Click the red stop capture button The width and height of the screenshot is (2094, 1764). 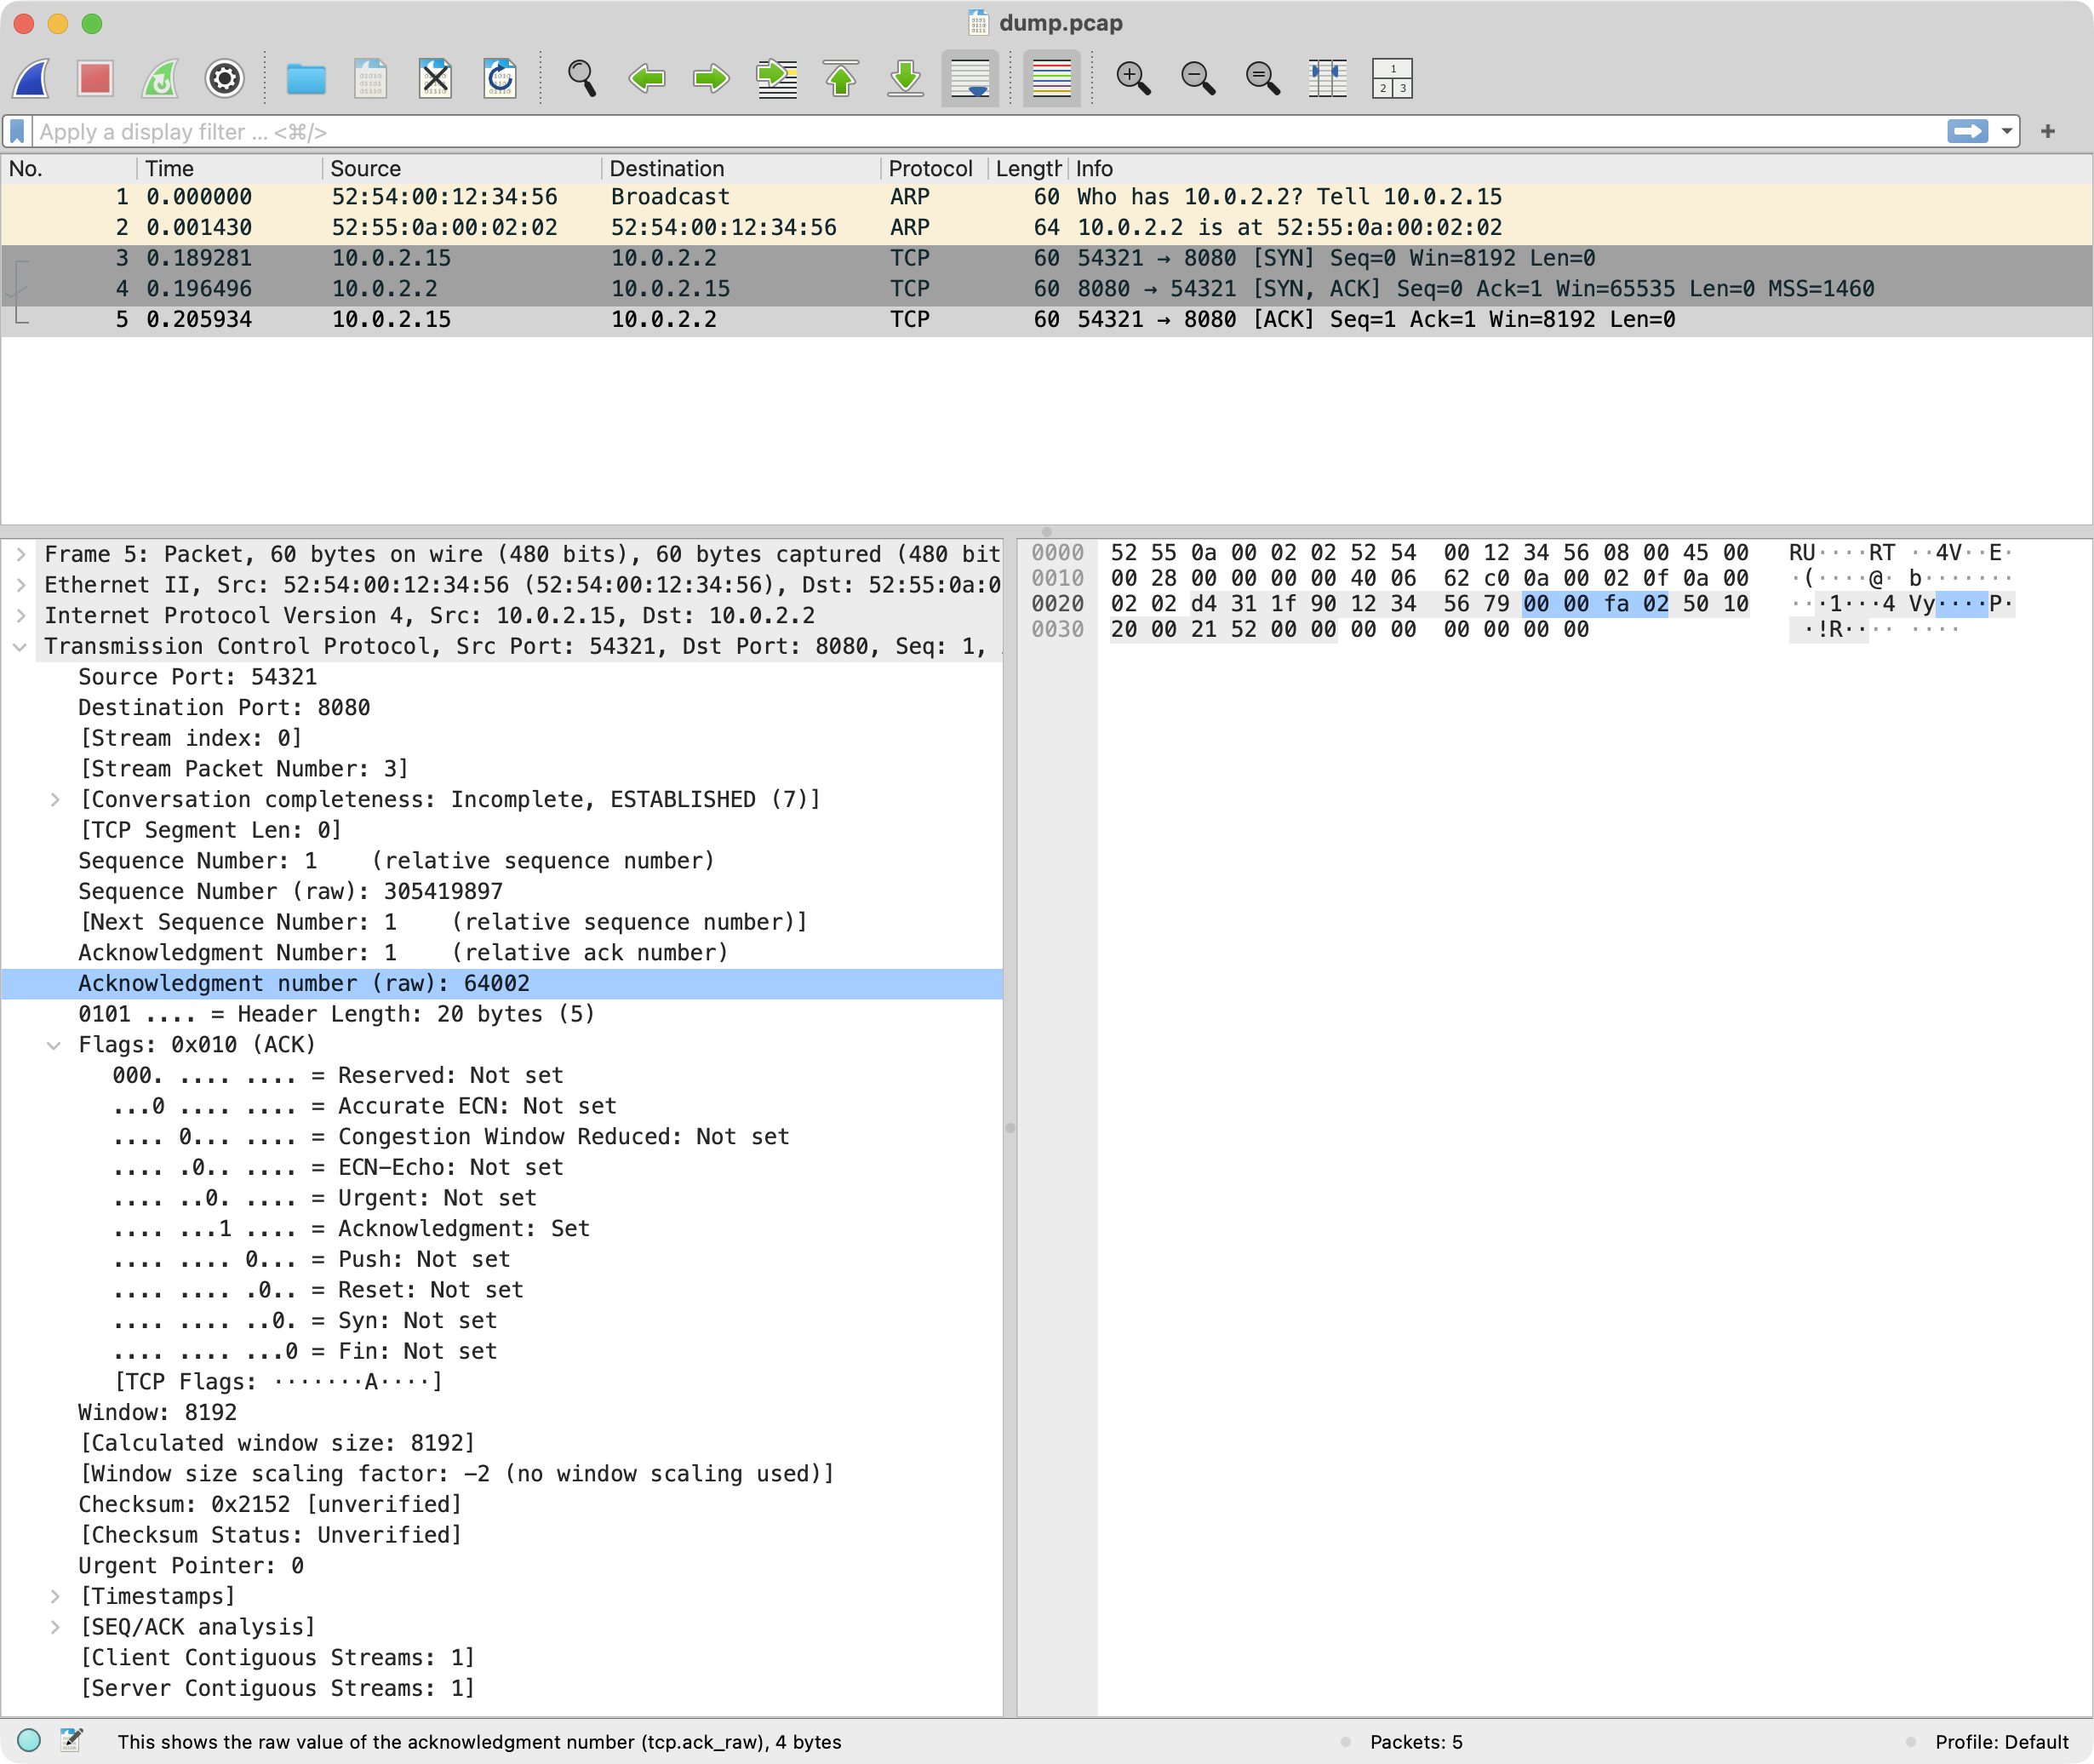[x=95, y=78]
